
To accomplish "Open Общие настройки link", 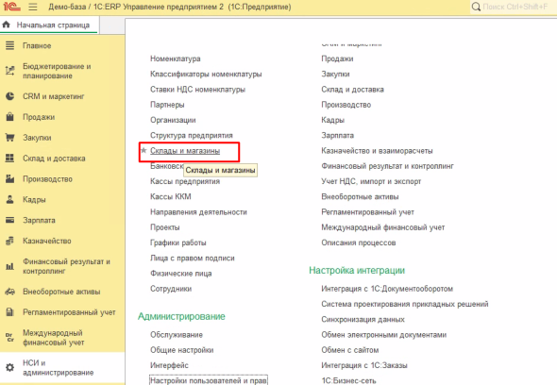I will [182, 350].
